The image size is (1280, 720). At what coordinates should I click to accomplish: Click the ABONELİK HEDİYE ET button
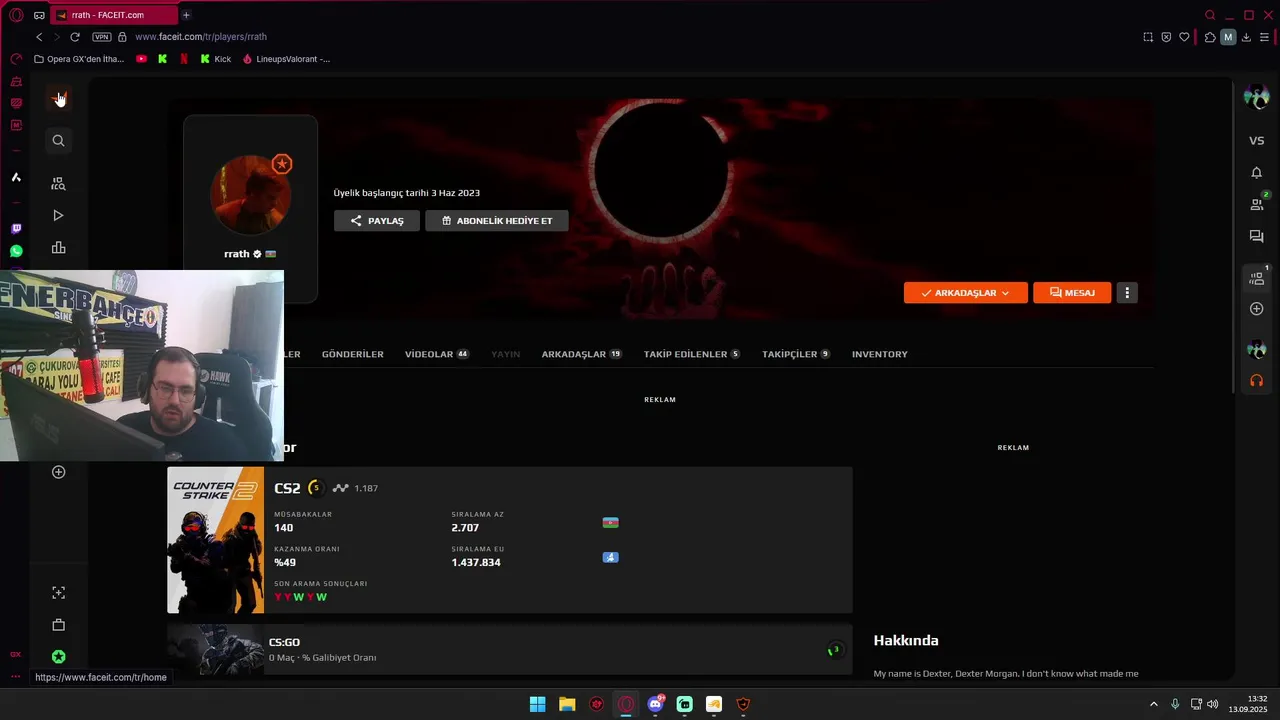(x=497, y=221)
